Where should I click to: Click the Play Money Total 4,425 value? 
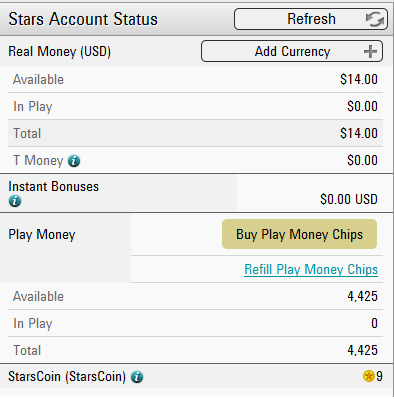click(363, 350)
